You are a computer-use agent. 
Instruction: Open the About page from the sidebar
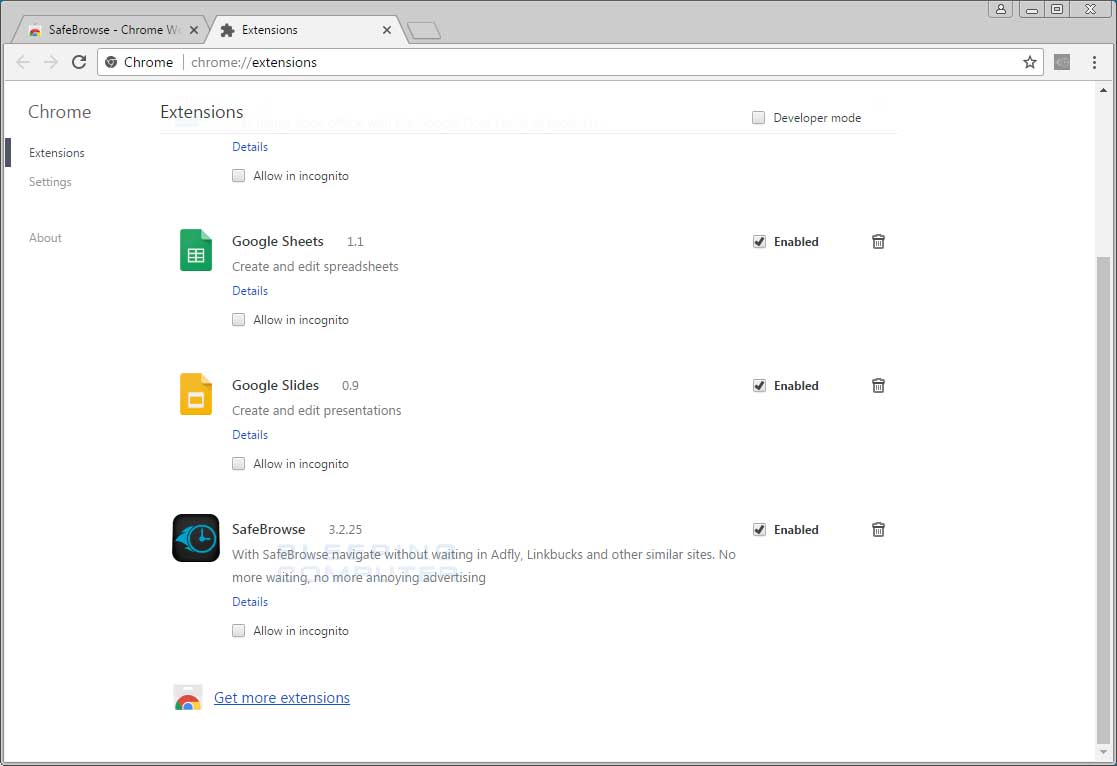(45, 238)
